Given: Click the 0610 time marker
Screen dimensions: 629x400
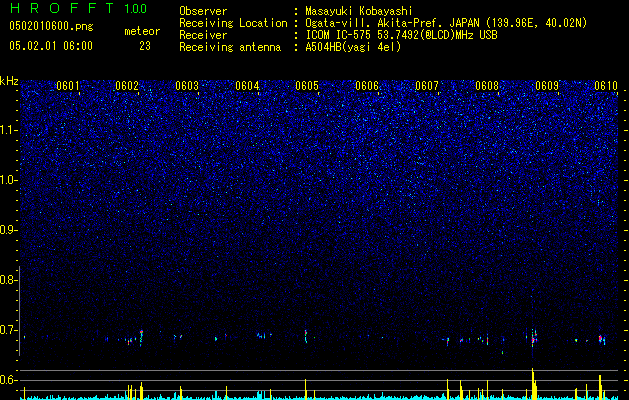Looking at the screenshot, I should (x=606, y=86).
